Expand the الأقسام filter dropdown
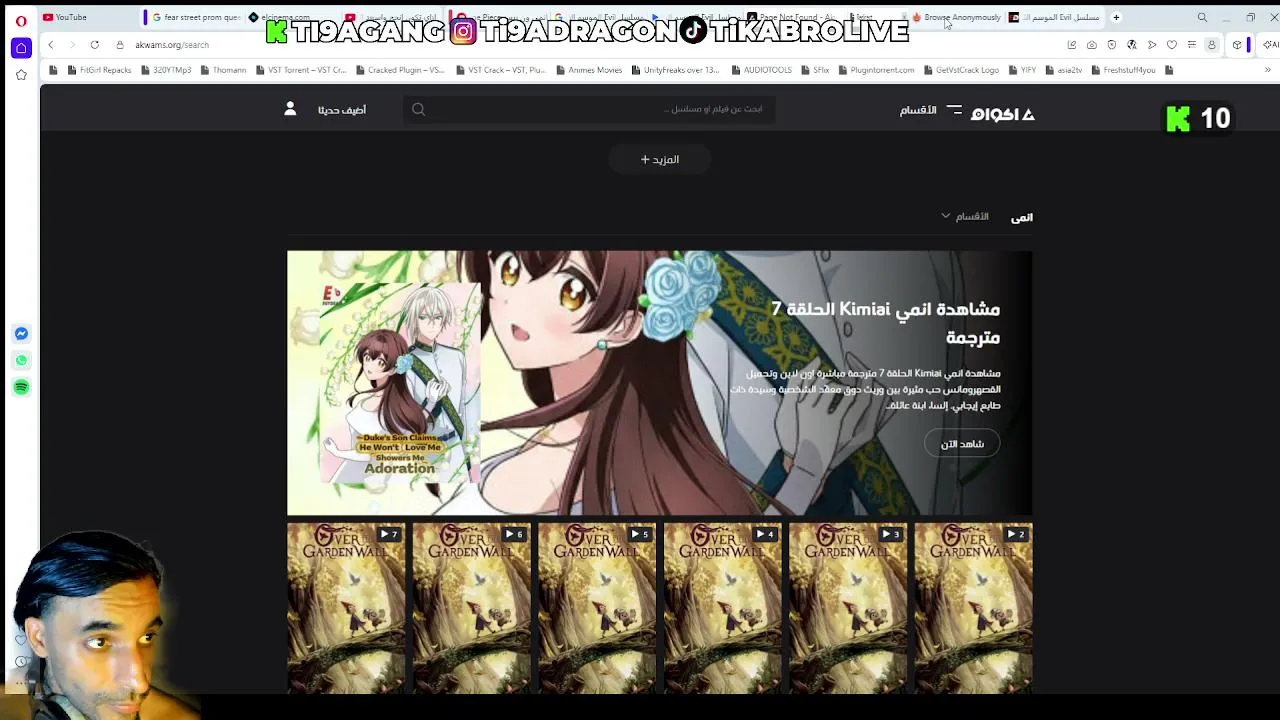 click(x=965, y=216)
